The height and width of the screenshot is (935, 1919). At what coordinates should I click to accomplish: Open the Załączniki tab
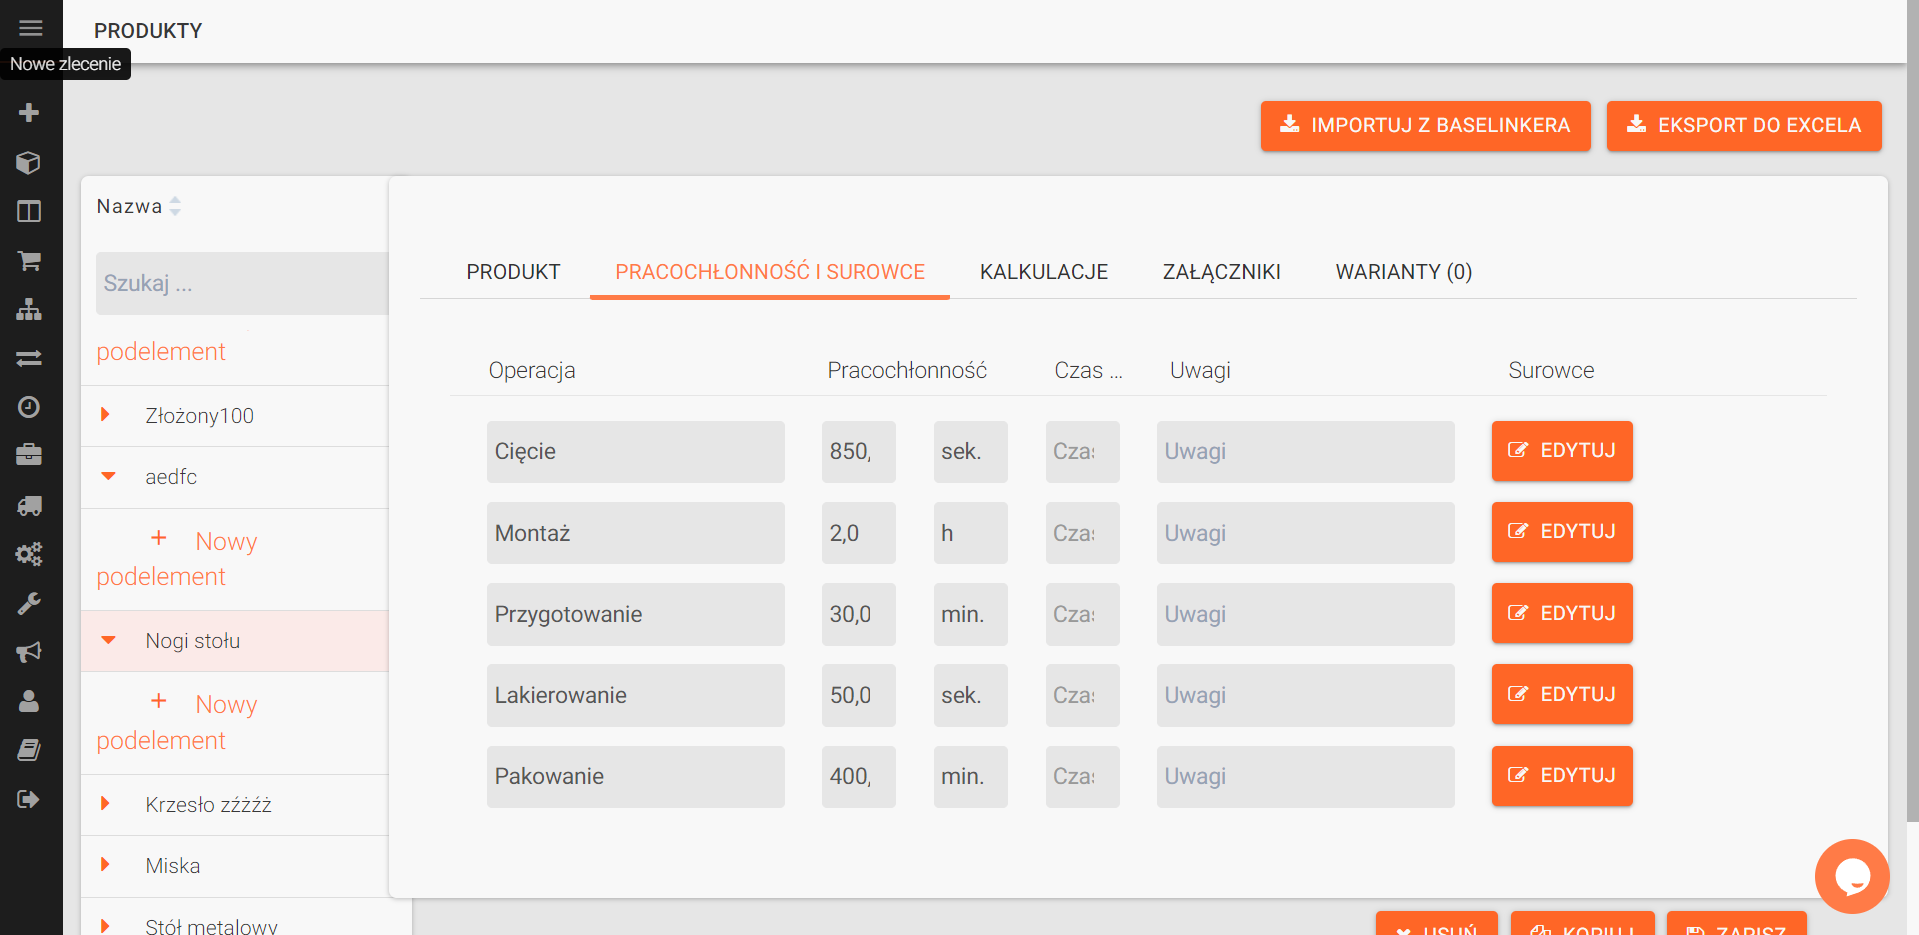(1221, 272)
